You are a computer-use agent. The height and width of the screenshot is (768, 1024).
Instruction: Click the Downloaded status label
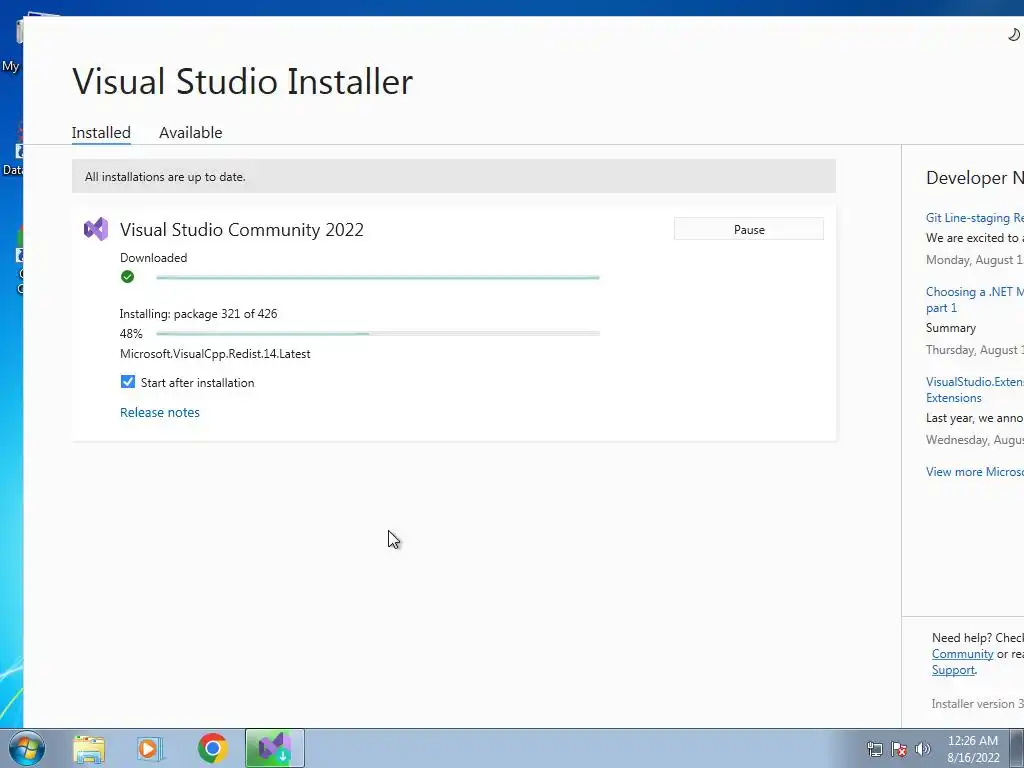[153, 258]
